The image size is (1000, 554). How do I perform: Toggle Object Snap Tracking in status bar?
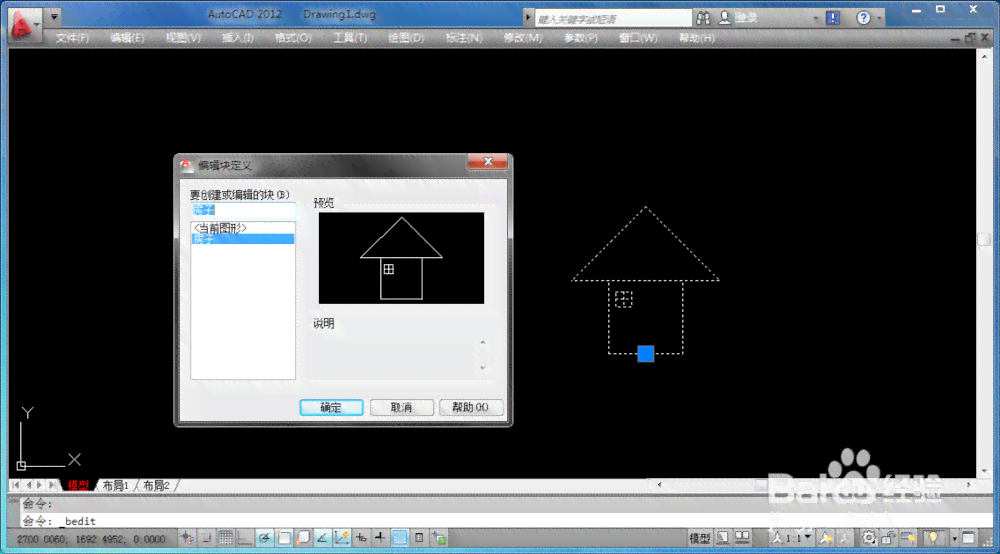click(x=322, y=538)
